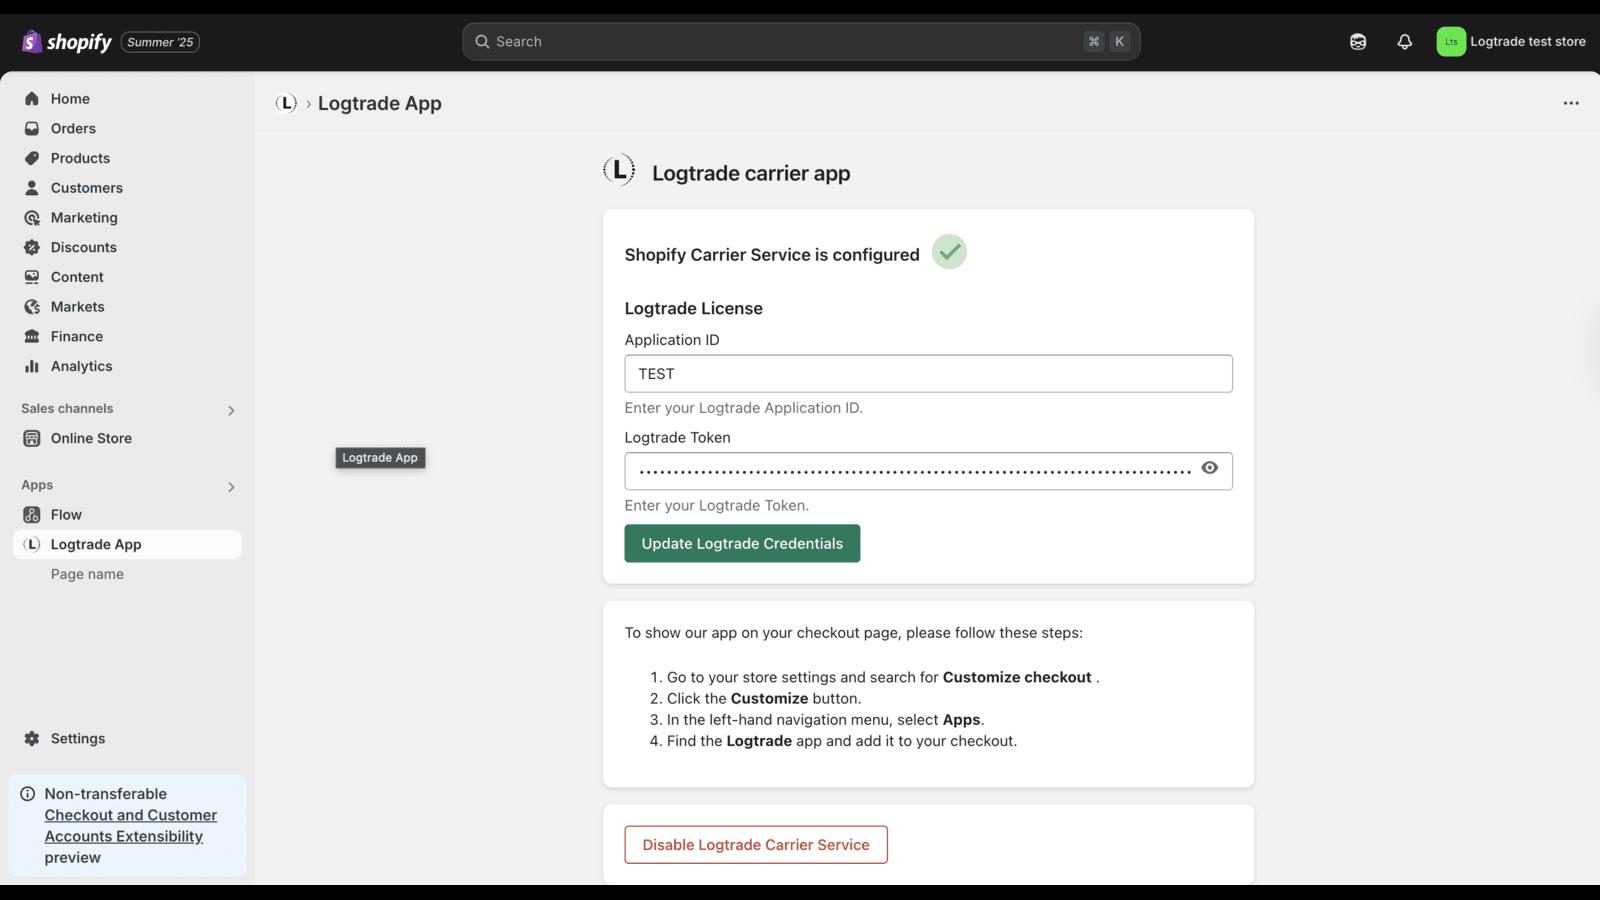Click the Marketing target icon
The image size is (1600, 900).
[x=32, y=218]
